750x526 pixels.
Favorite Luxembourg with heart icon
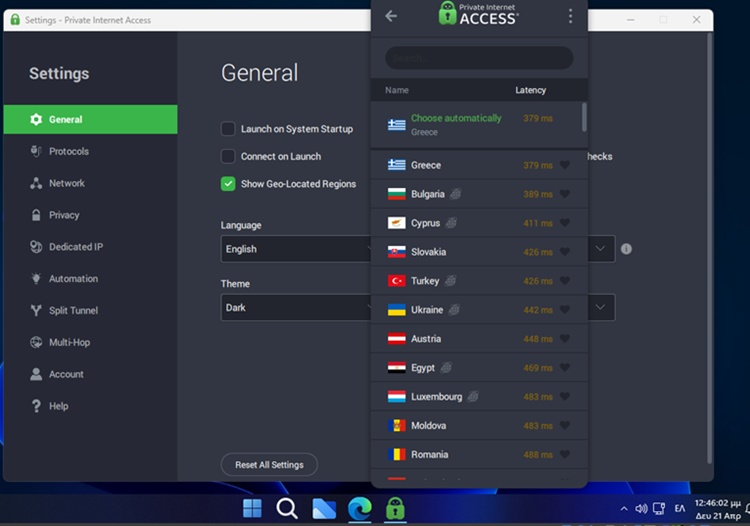pos(565,396)
